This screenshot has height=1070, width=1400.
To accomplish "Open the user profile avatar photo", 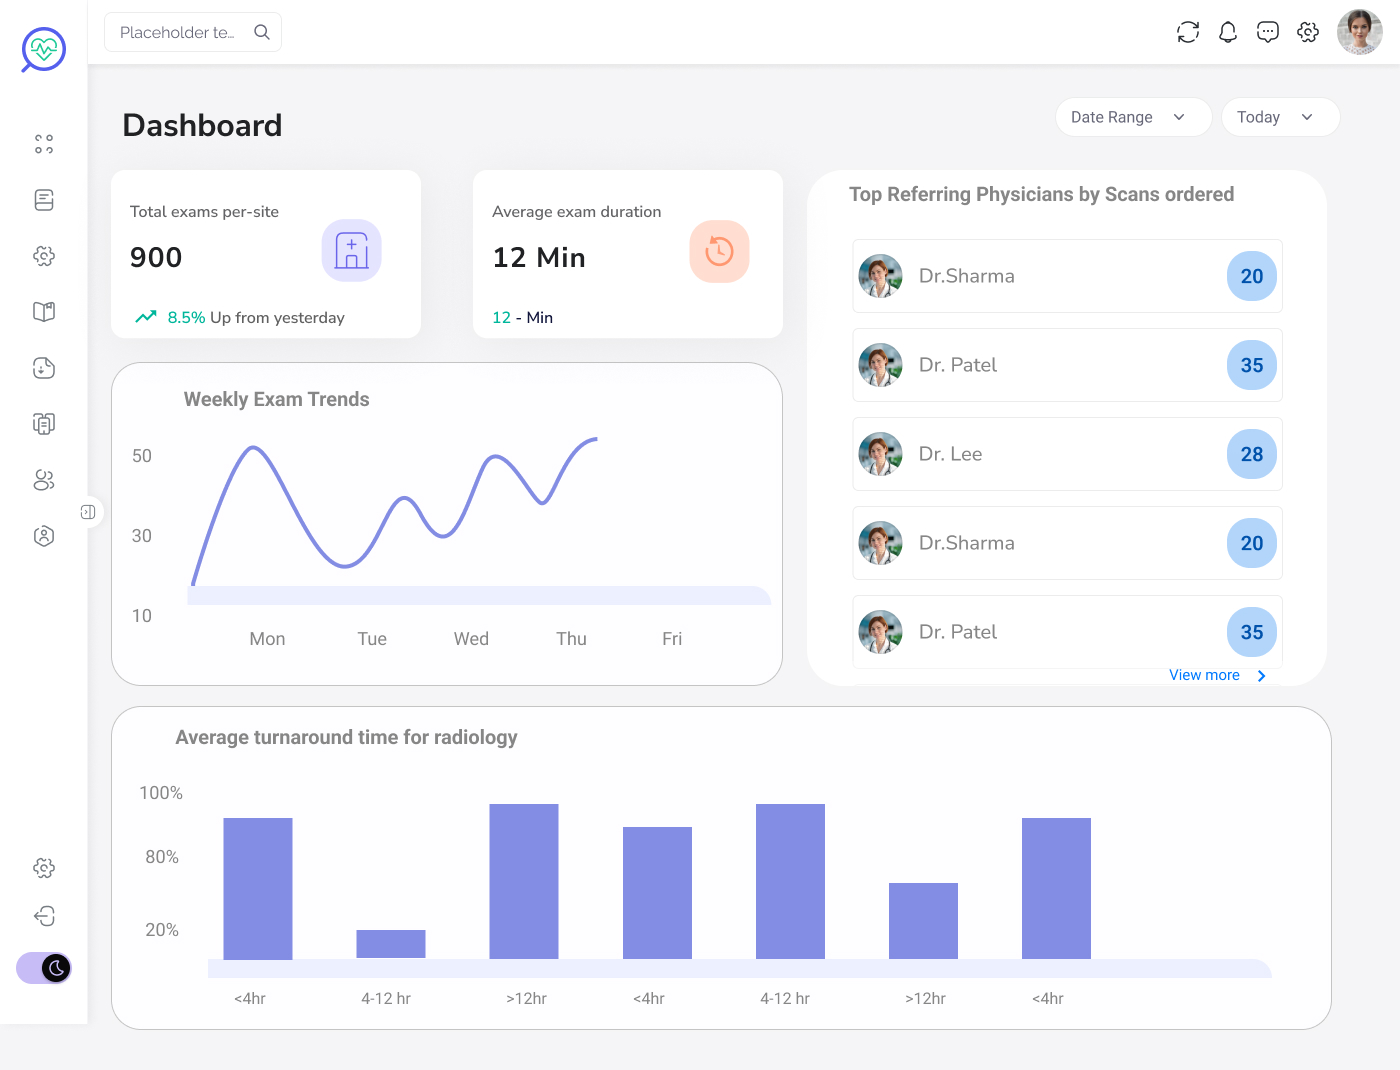I will (1359, 32).
